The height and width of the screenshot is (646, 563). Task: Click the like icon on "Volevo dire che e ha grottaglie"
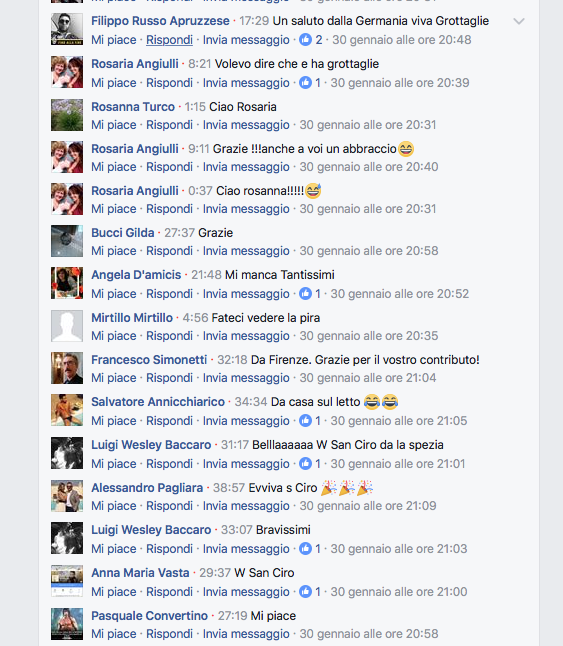tap(305, 82)
